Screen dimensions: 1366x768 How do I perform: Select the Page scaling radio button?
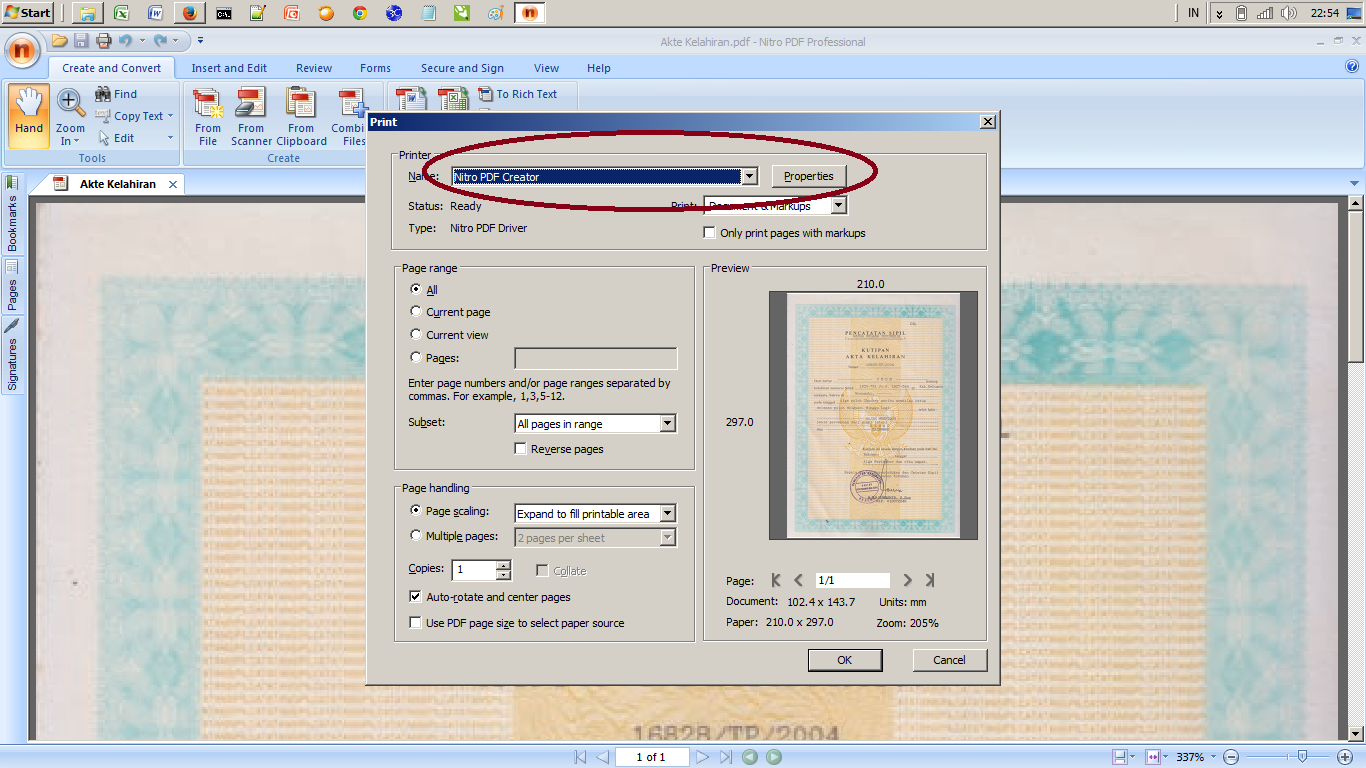[x=416, y=510]
